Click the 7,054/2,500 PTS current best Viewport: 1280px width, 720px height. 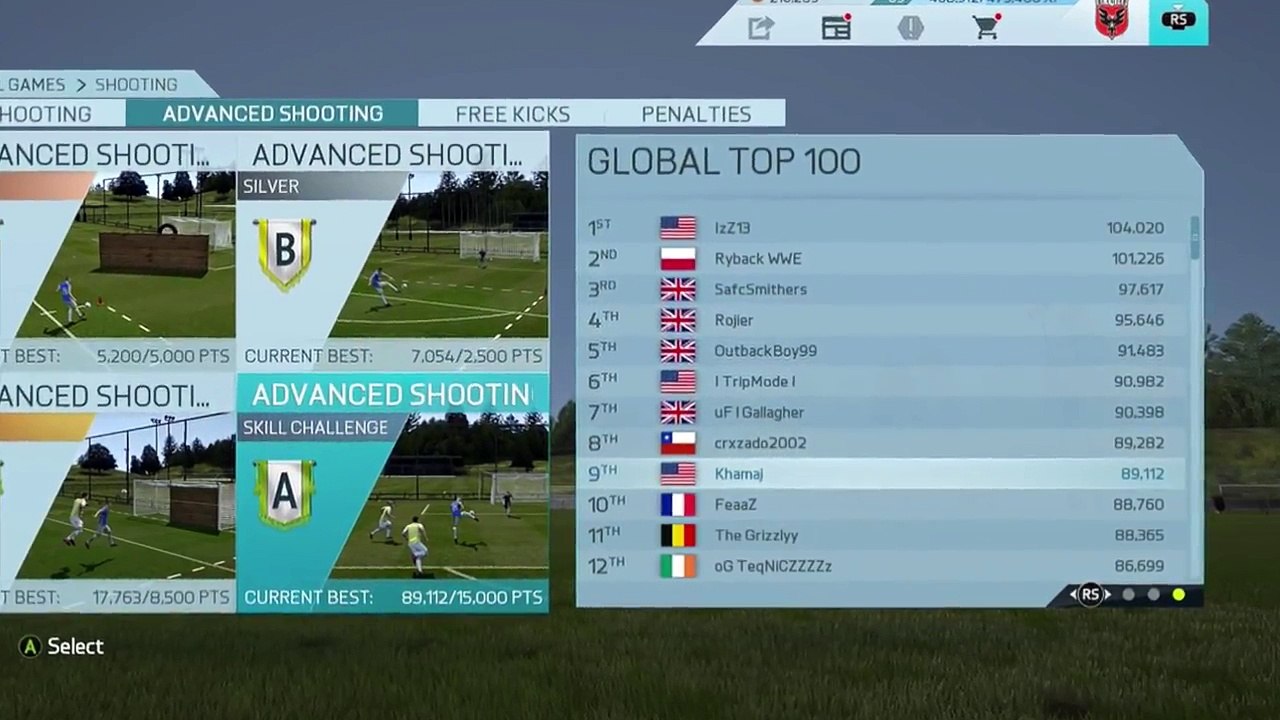pyautogui.click(x=477, y=356)
